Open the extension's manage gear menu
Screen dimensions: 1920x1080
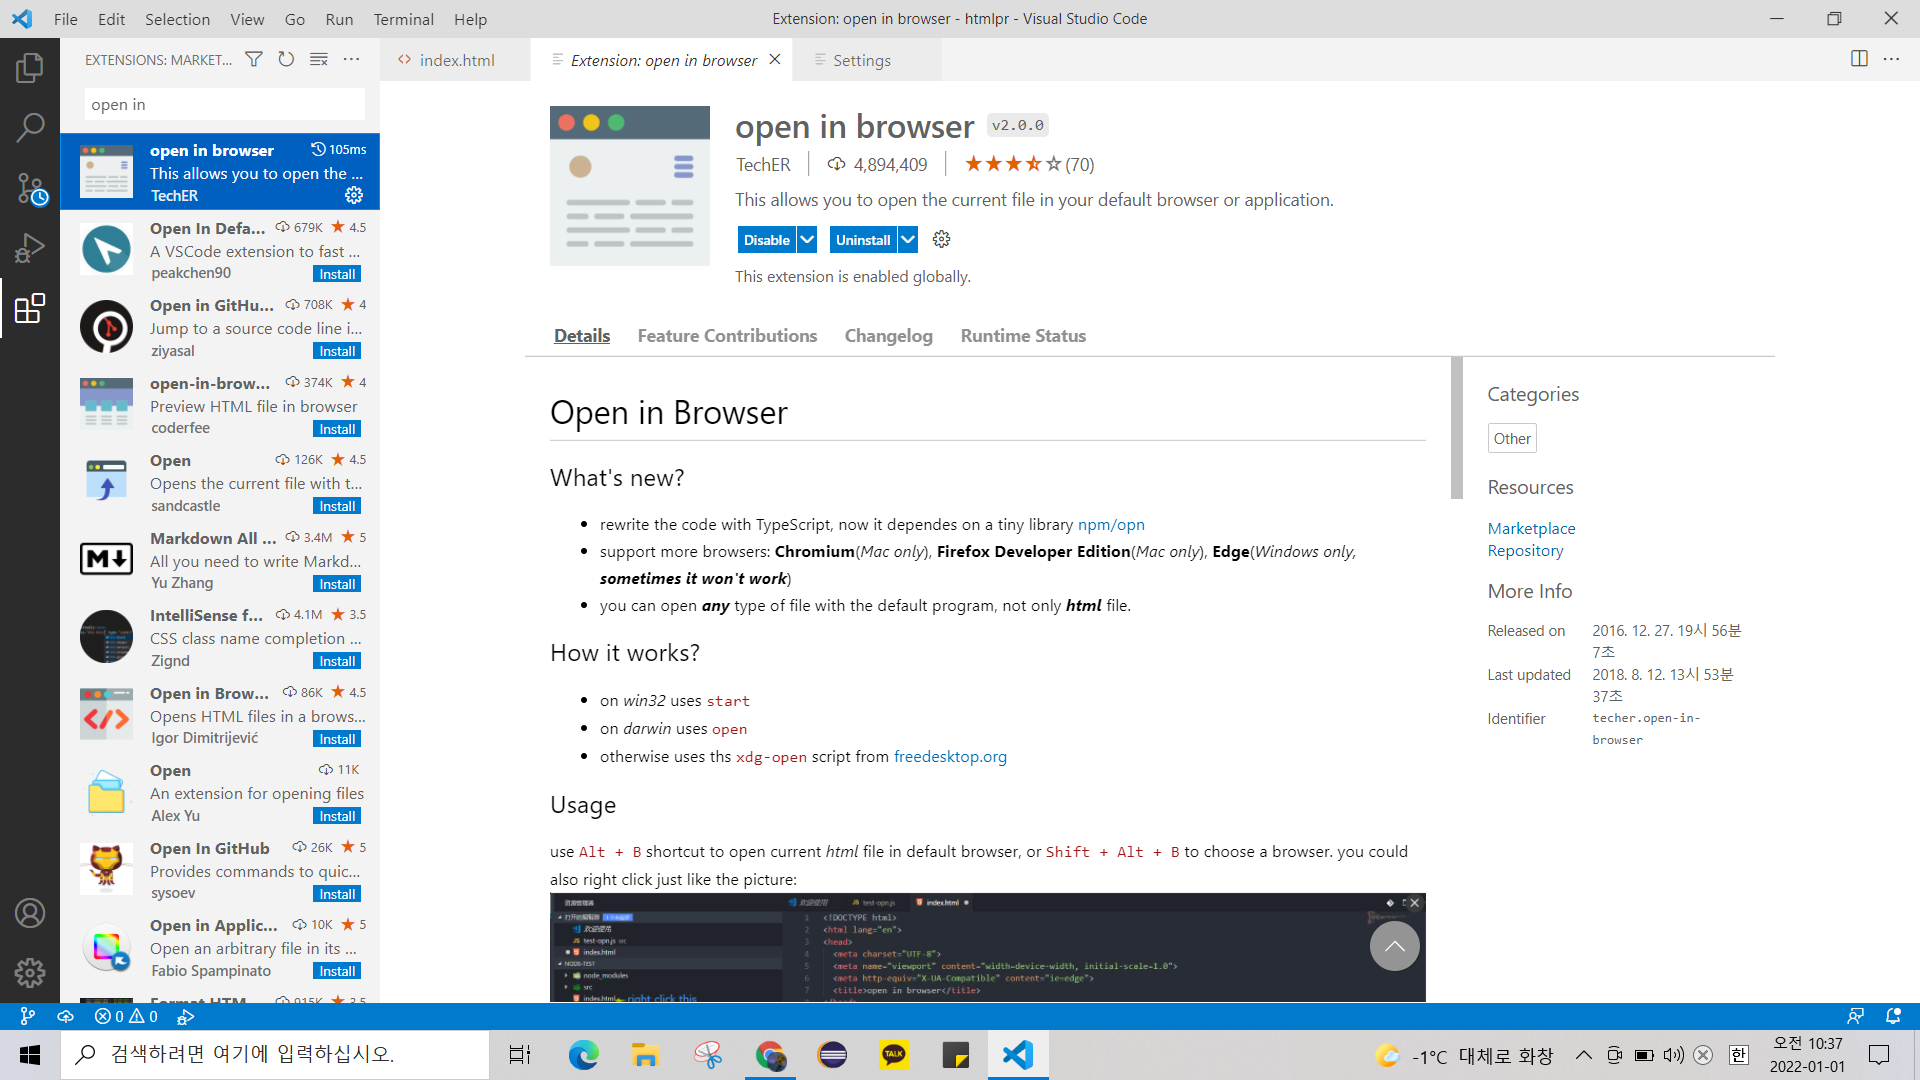point(941,240)
